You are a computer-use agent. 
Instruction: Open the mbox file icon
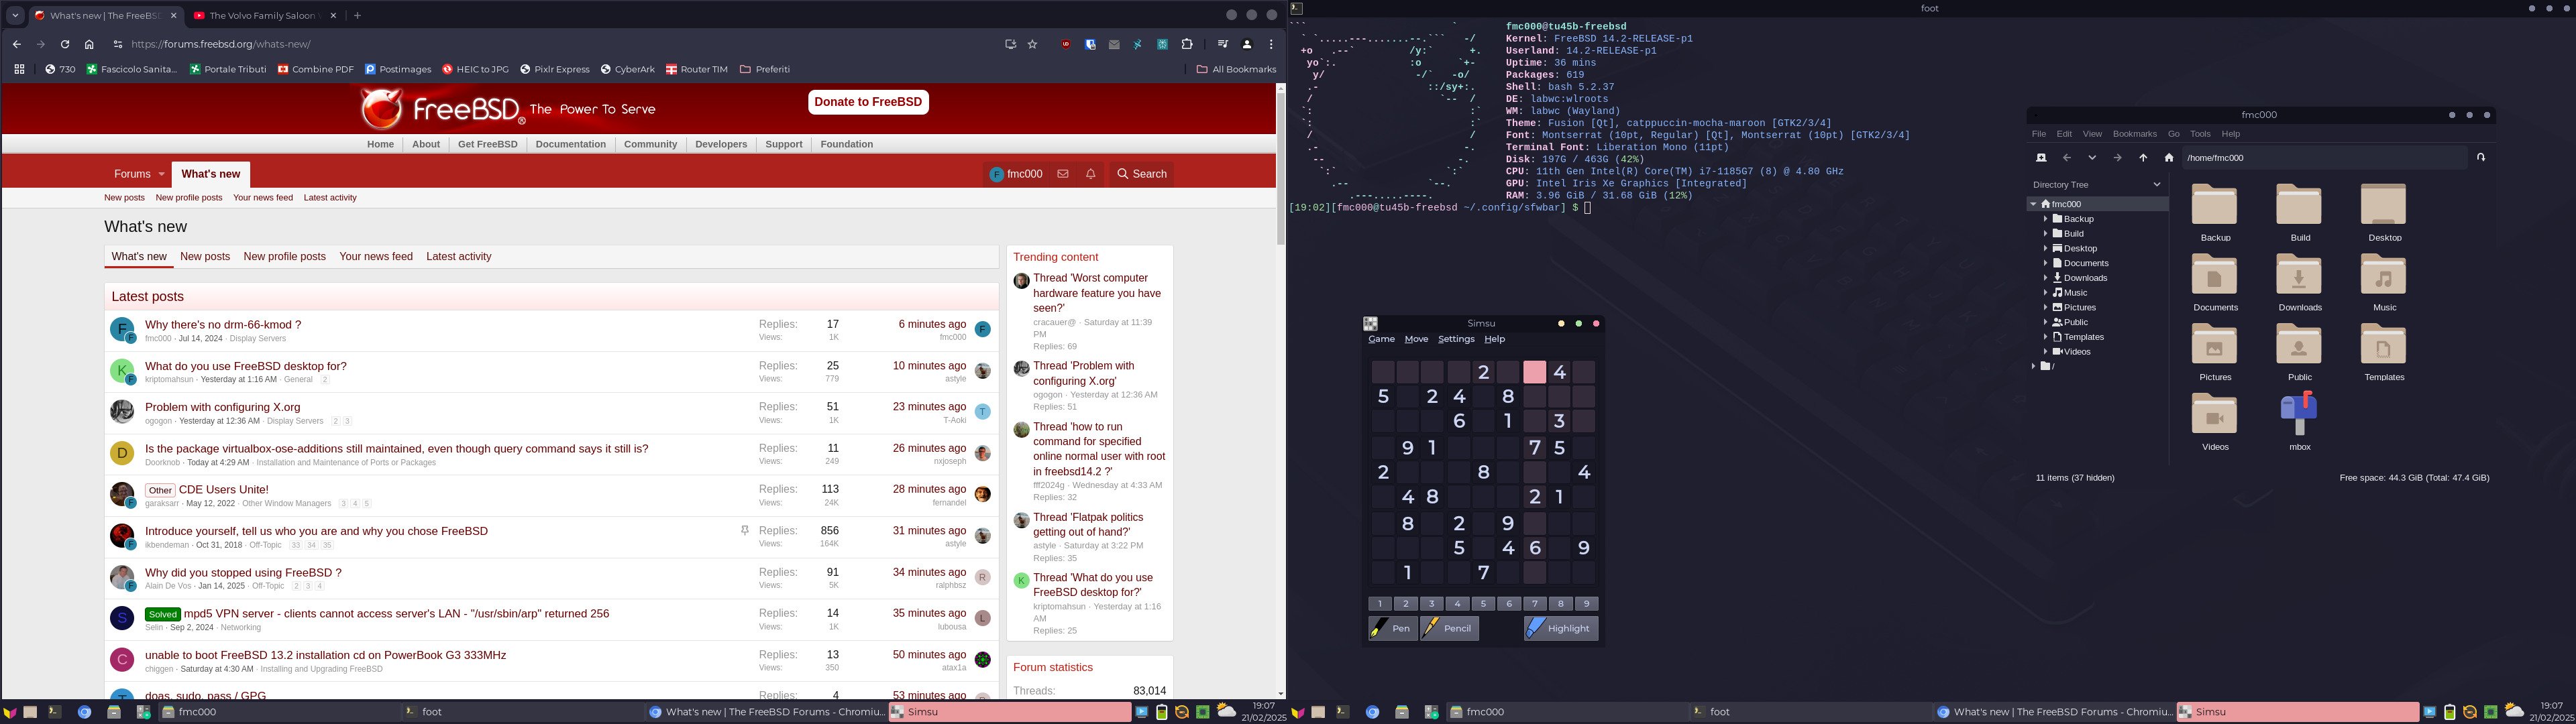pos(2299,414)
